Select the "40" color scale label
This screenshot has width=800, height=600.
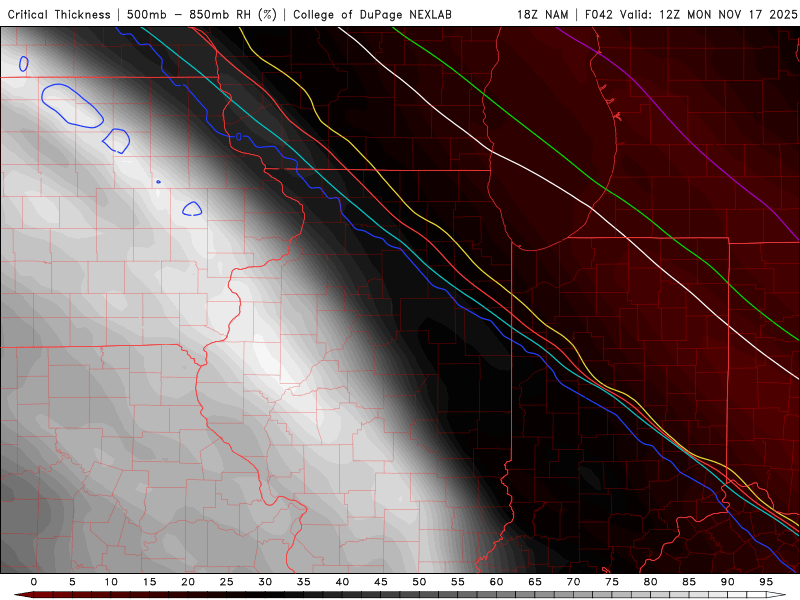coord(342,582)
